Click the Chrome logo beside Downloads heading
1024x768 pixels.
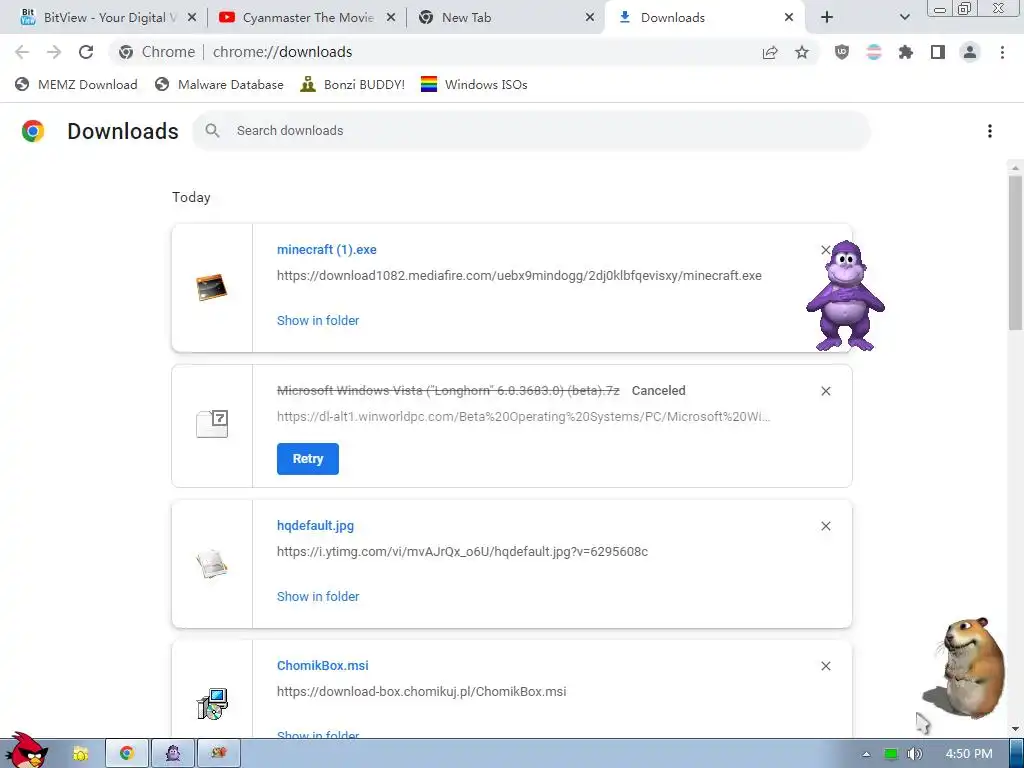click(x=33, y=131)
